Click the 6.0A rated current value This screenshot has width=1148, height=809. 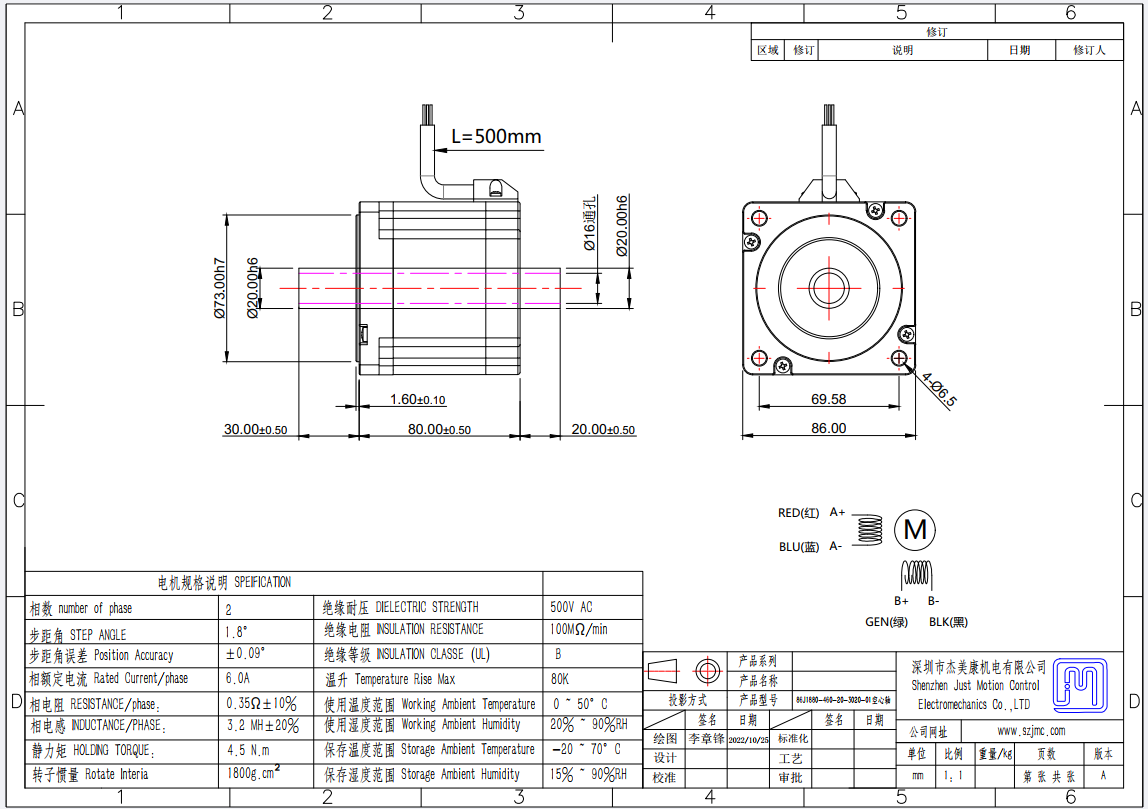(x=241, y=678)
